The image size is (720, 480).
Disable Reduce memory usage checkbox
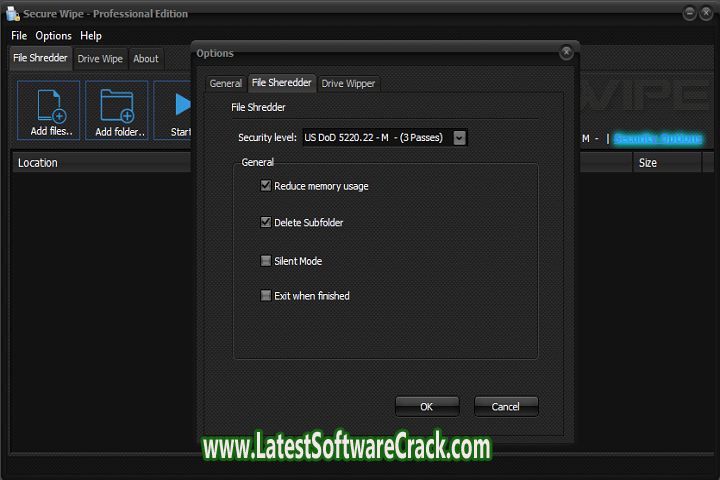(266, 186)
